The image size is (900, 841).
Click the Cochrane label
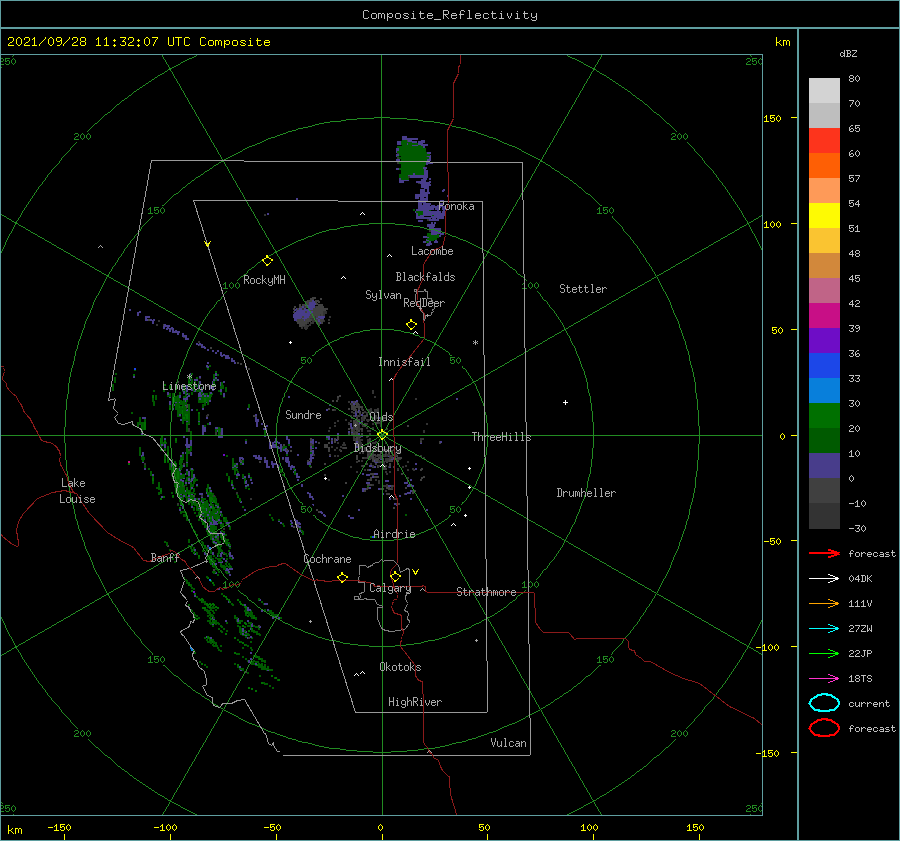(327, 559)
